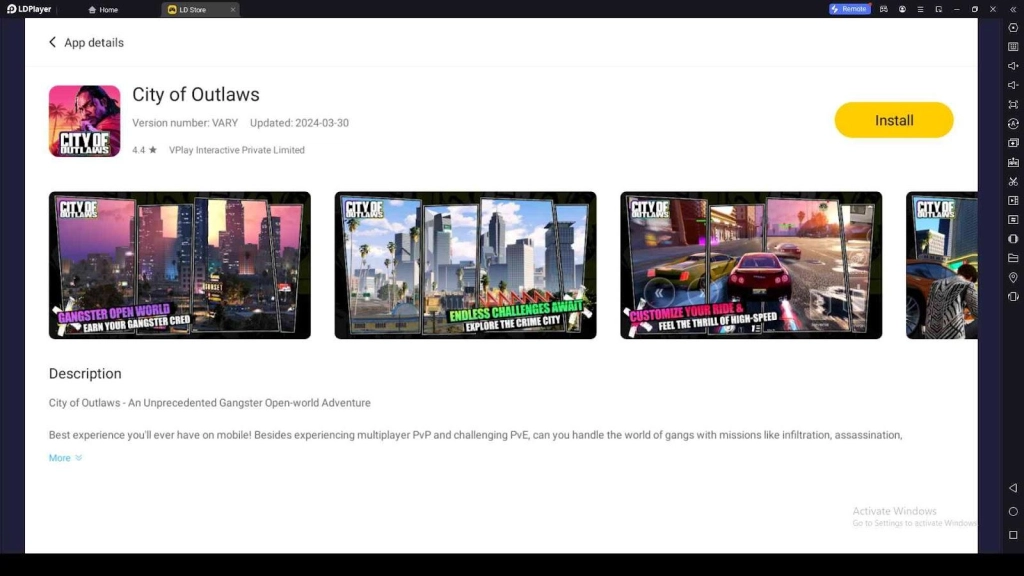Collapse the right sidebar with double chevron
1024x576 pixels.
1013,9
